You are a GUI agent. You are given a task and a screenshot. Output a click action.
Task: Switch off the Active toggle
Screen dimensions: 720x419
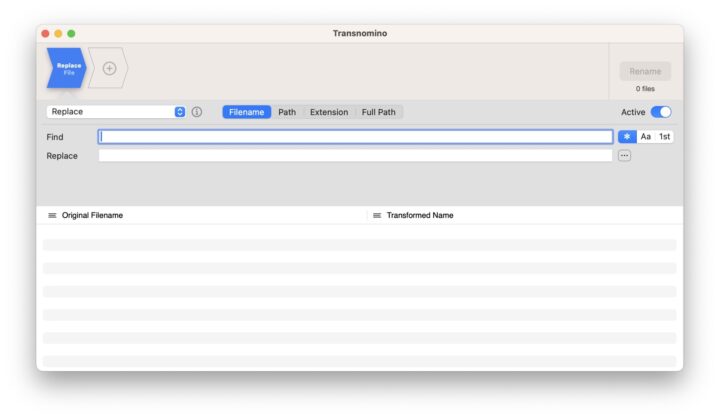pyautogui.click(x=661, y=112)
